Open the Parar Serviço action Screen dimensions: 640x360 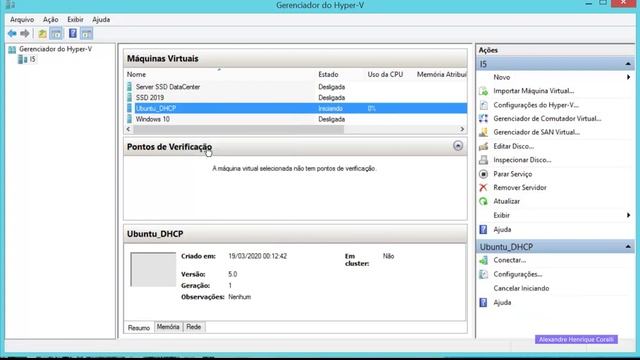coord(513,174)
